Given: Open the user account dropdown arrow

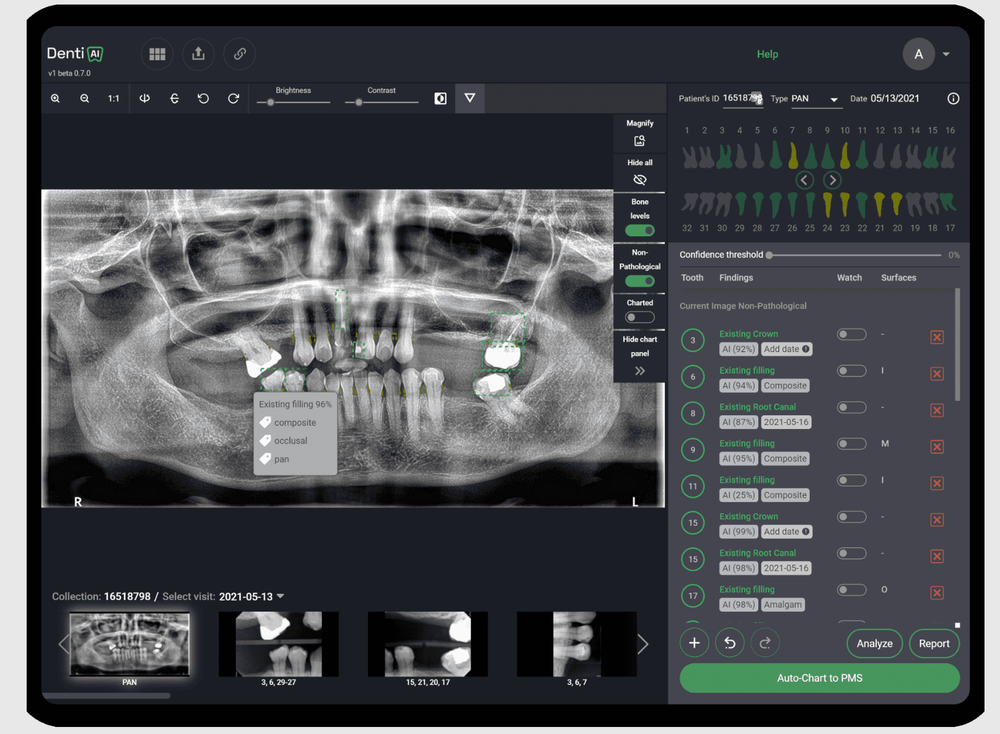Looking at the screenshot, I should tap(946, 54).
